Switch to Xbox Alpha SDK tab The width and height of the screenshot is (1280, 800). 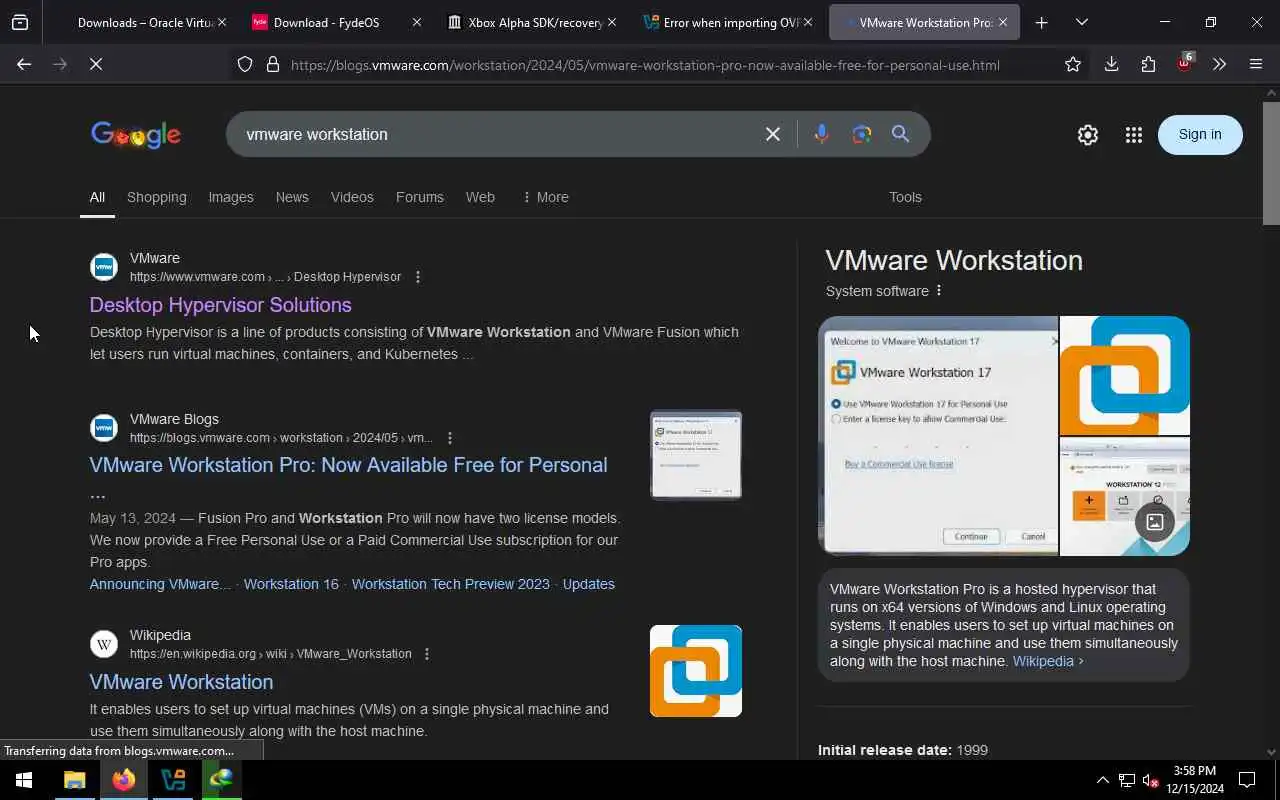click(532, 22)
